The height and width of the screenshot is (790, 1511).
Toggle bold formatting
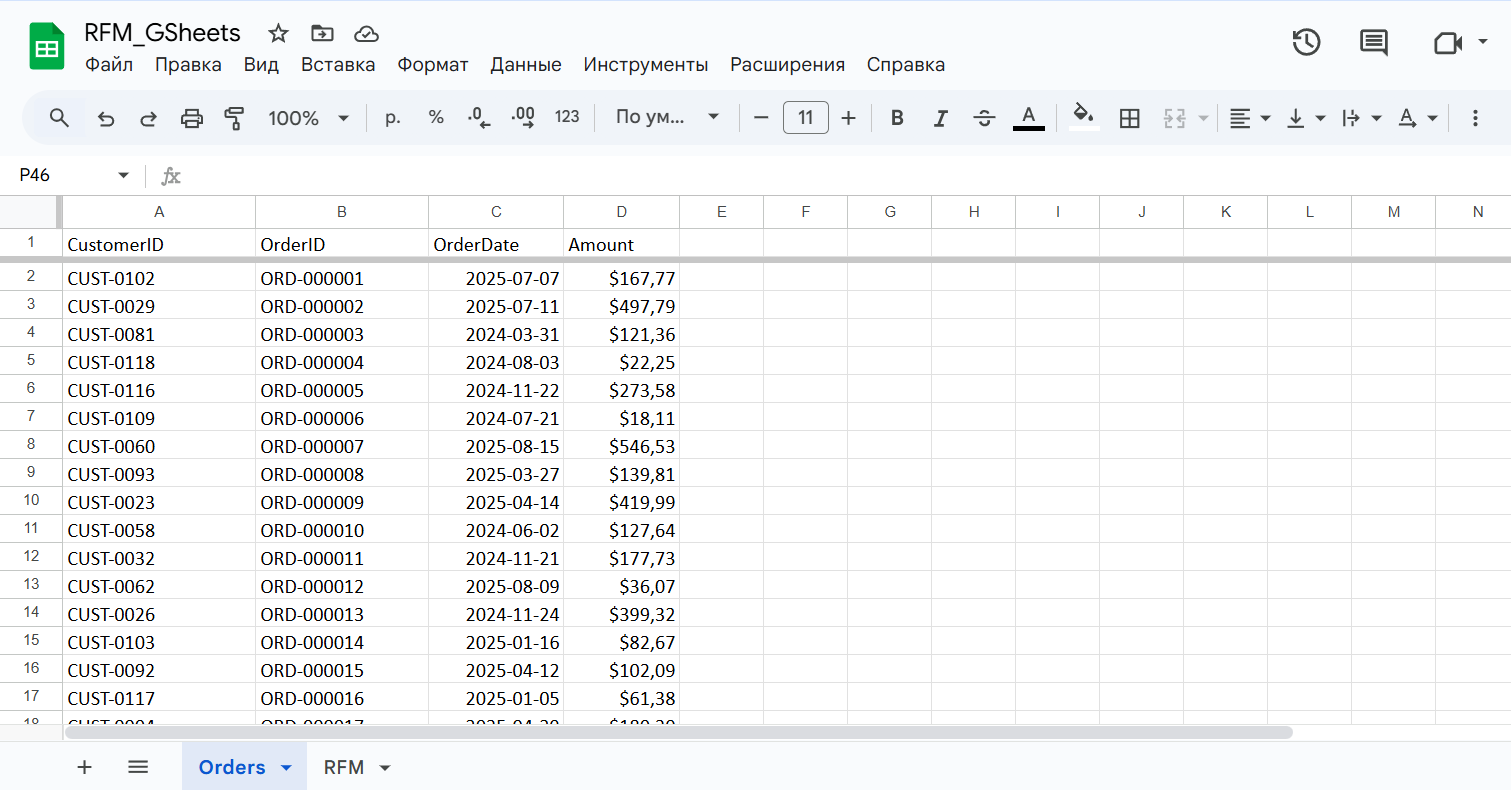[897, 118]
